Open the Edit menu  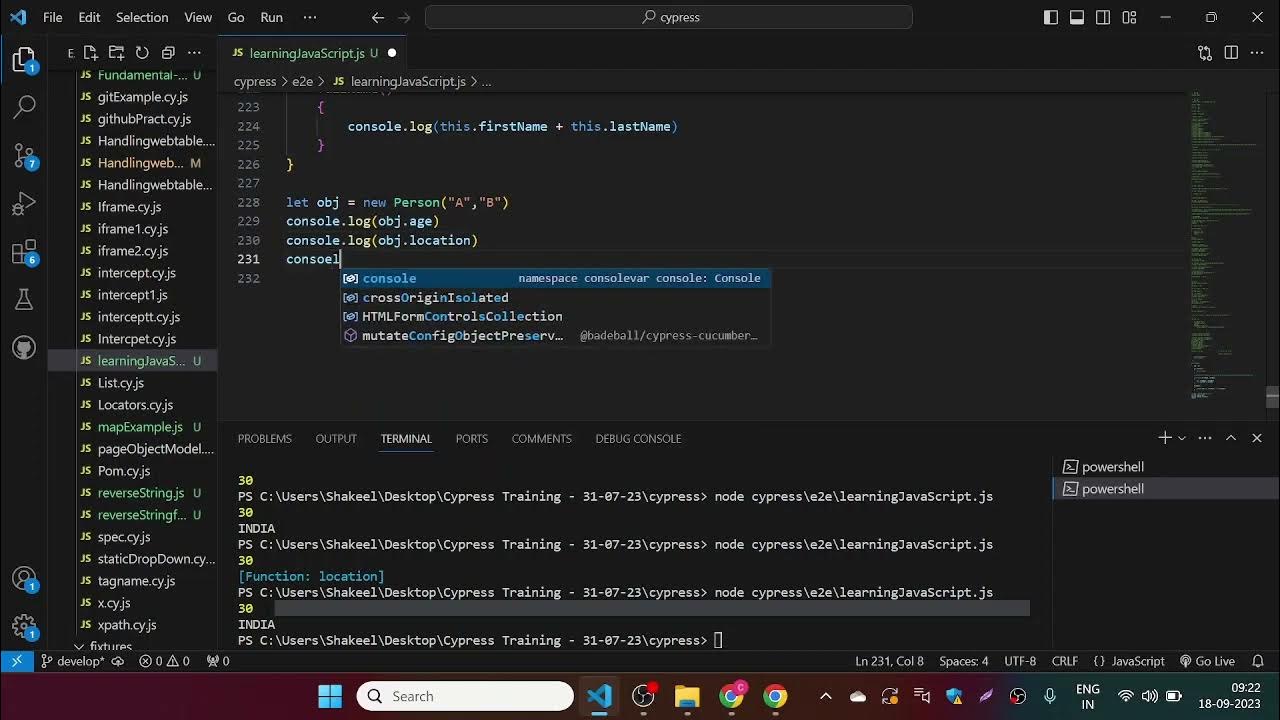89,17
